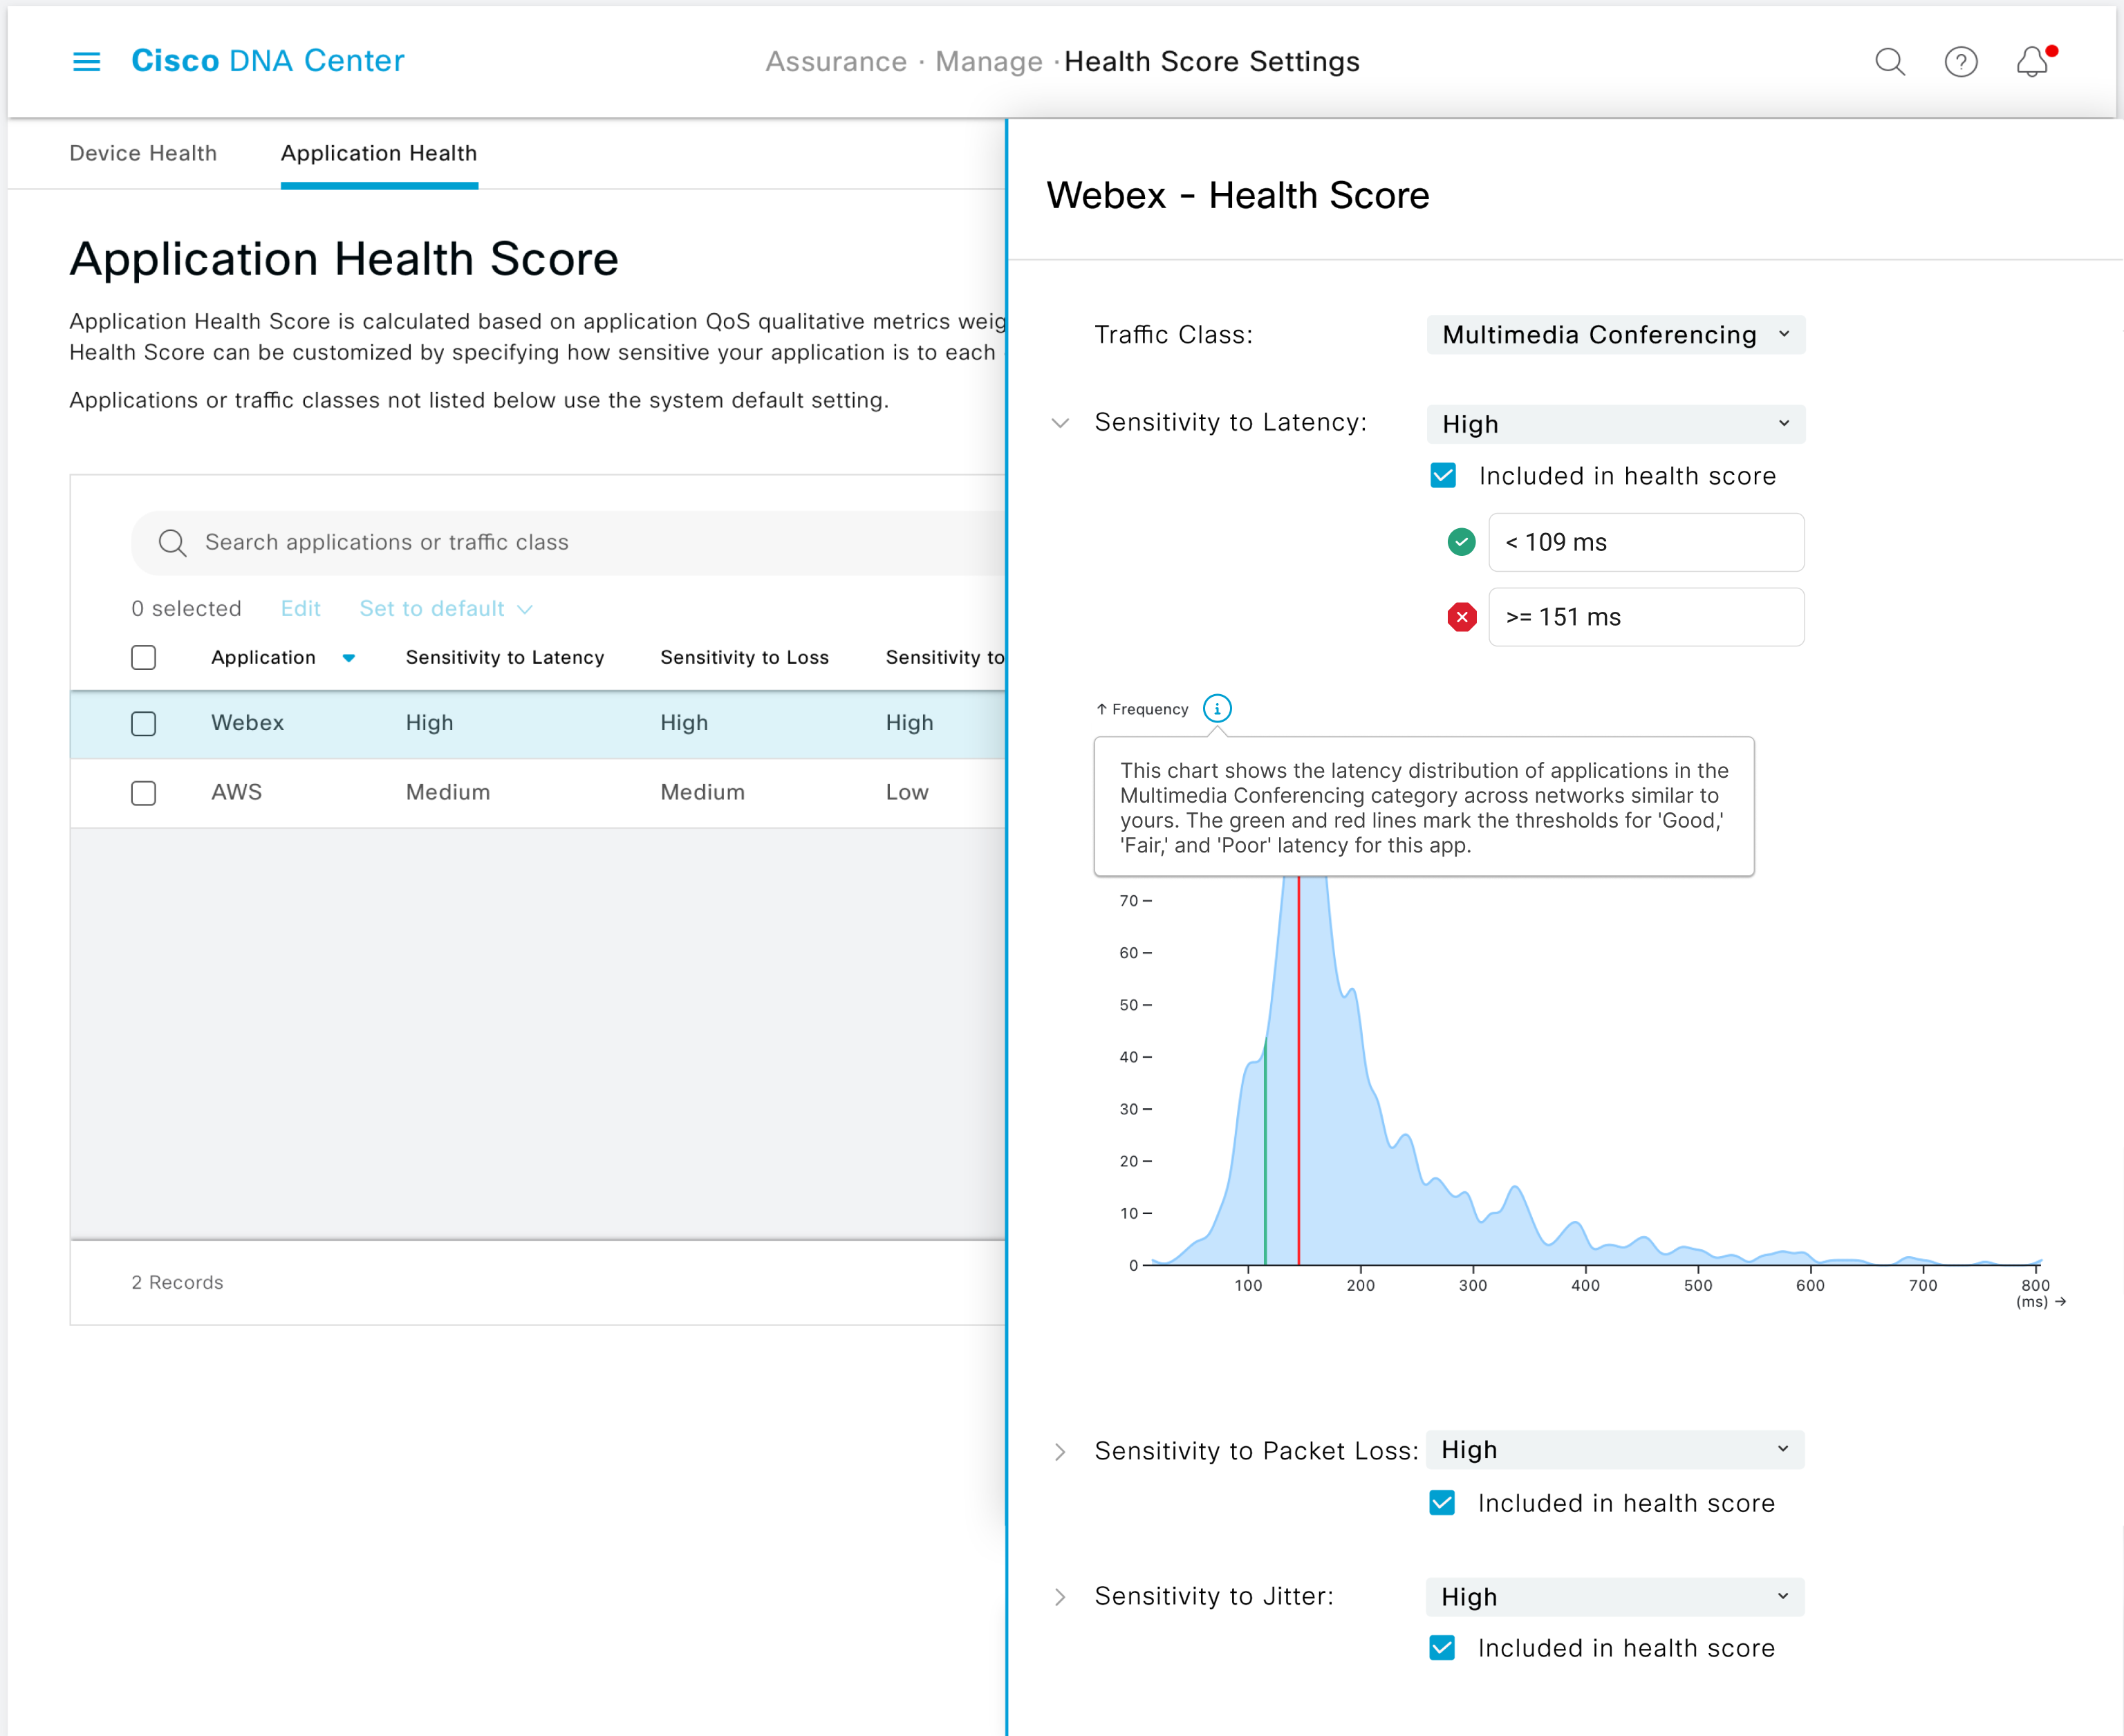The width and height of the screenshot is (2124, 1736).
Task: Click the 0 selected label
Action: (x=186, y=609)
